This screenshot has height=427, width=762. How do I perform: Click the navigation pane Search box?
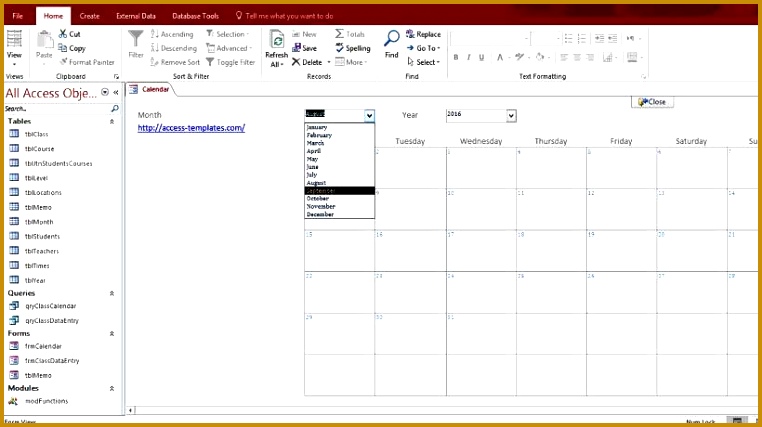pyautogui.click(x=57, y=108)
